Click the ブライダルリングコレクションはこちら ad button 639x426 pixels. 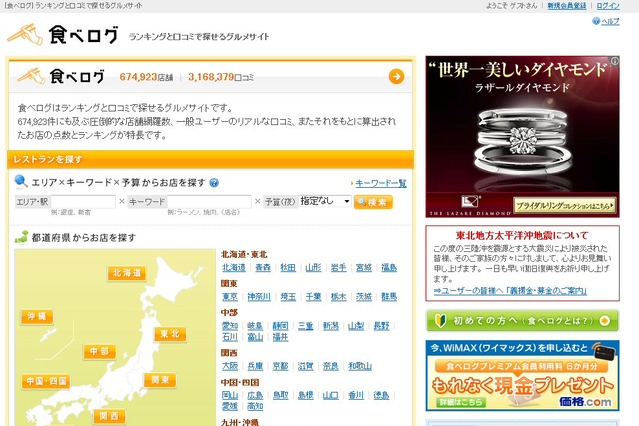[x=564, y=205]
